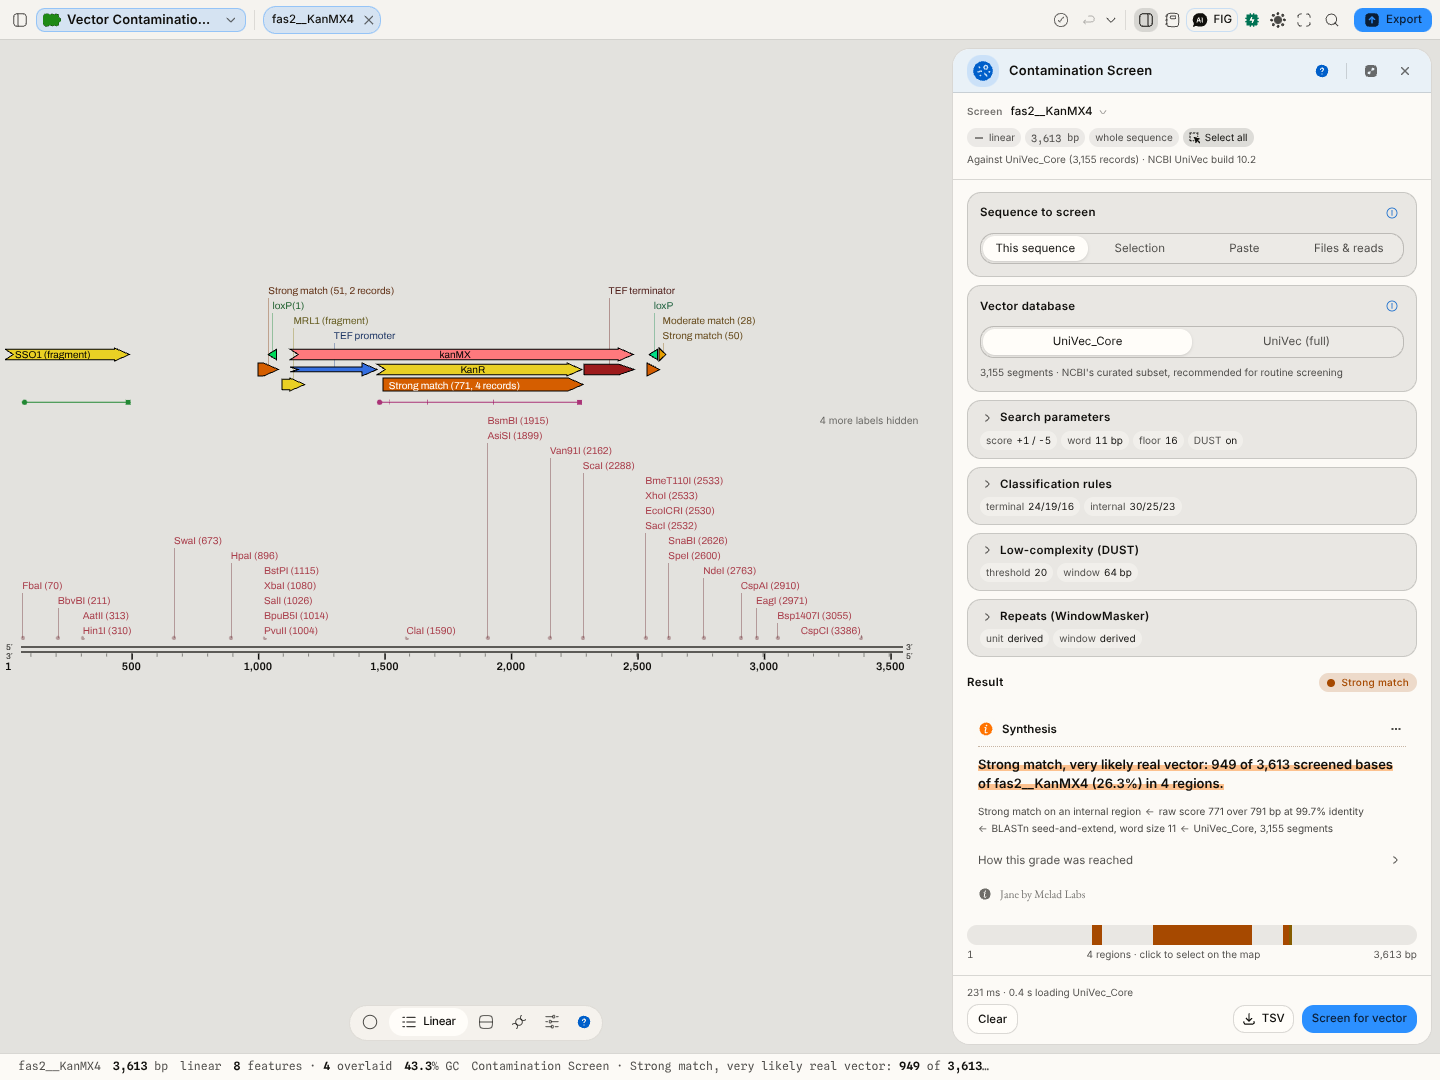Click the fullscreen expand icon
The height and width of the screenshot is (1080, 1440).
pyautogui.click(x=1304, y=20)
